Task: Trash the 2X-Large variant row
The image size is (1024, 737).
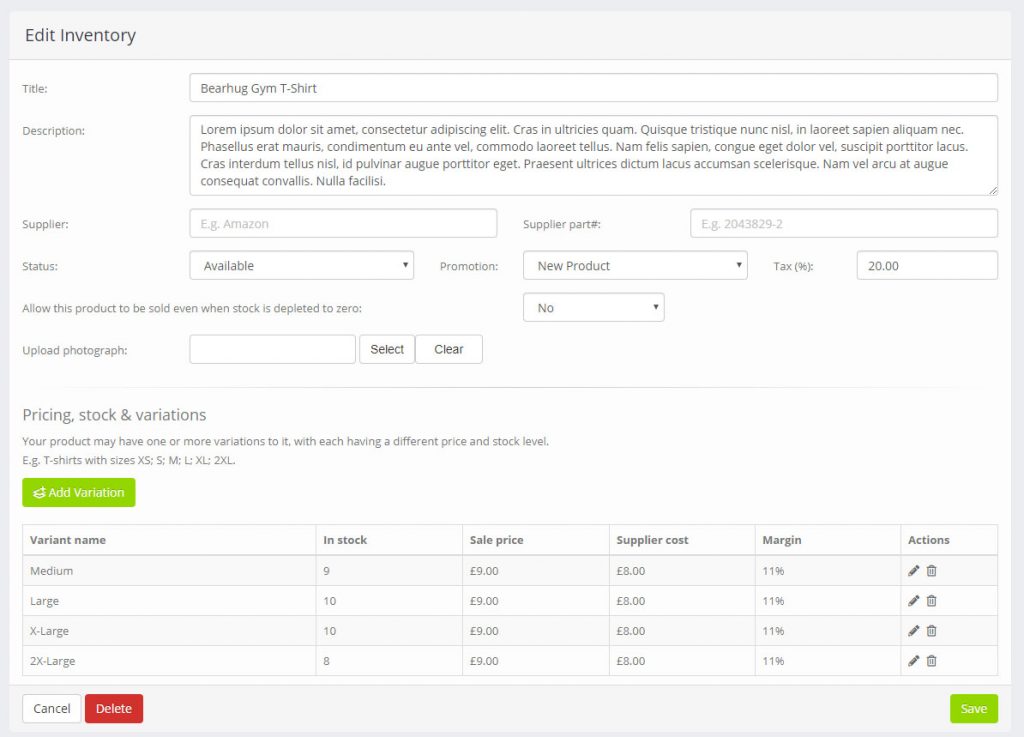Action: click(x=931, y=660)
